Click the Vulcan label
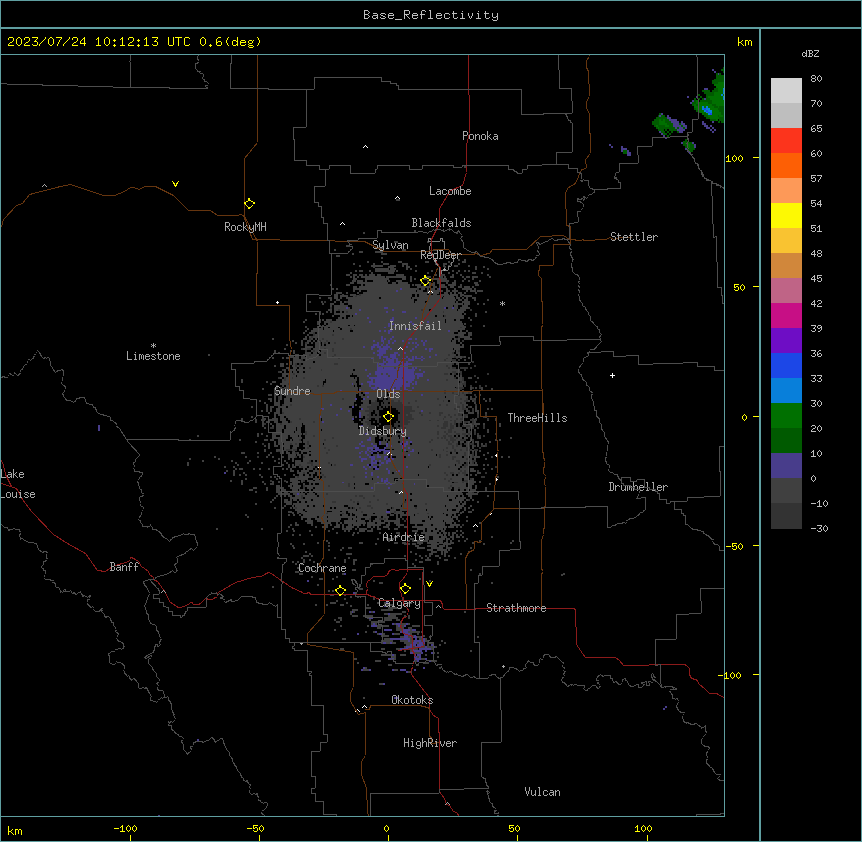The image size is (862, 842). (x=542, y=792)
